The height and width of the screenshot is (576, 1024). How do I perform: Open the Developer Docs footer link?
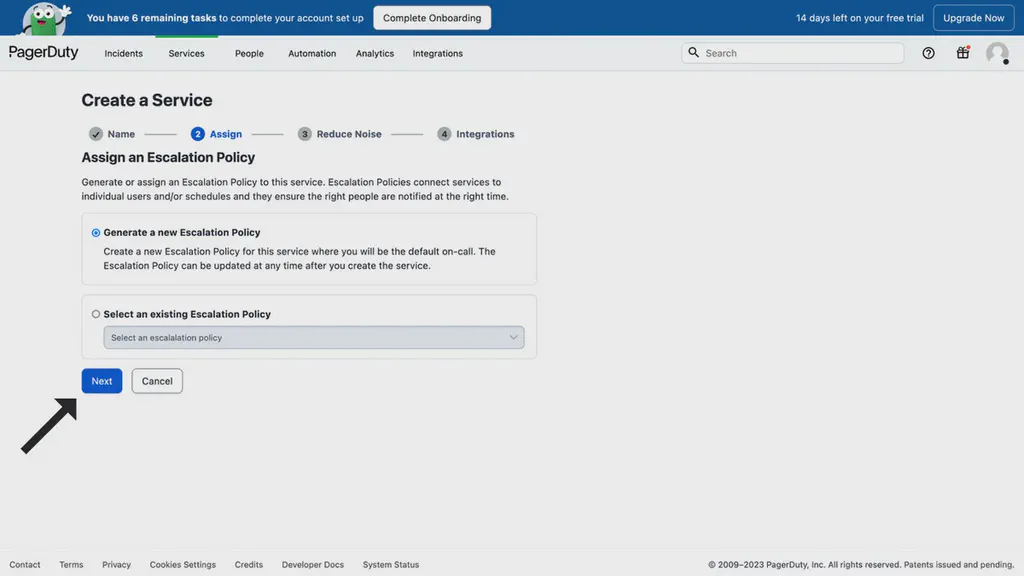click(312, 564)
